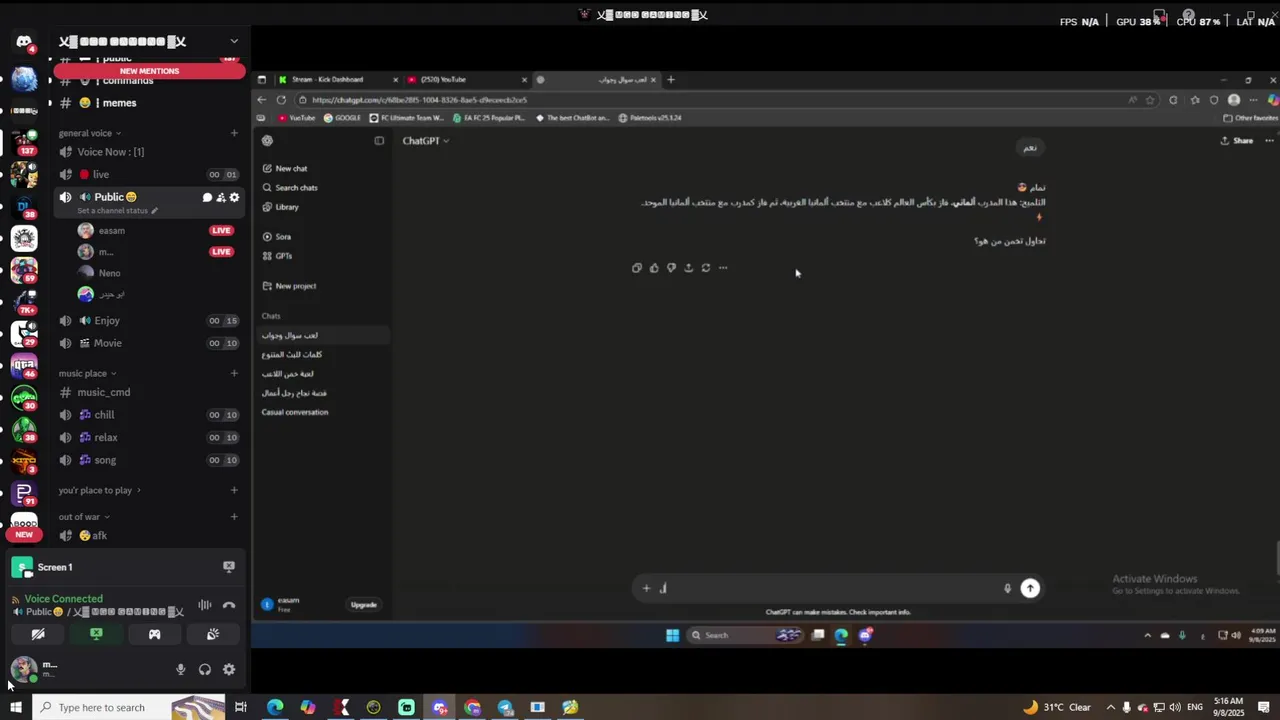The image size is (1280, 720).
Task: Open Sora in ChatGPT sidebar
Action: [x=283, y=237]
